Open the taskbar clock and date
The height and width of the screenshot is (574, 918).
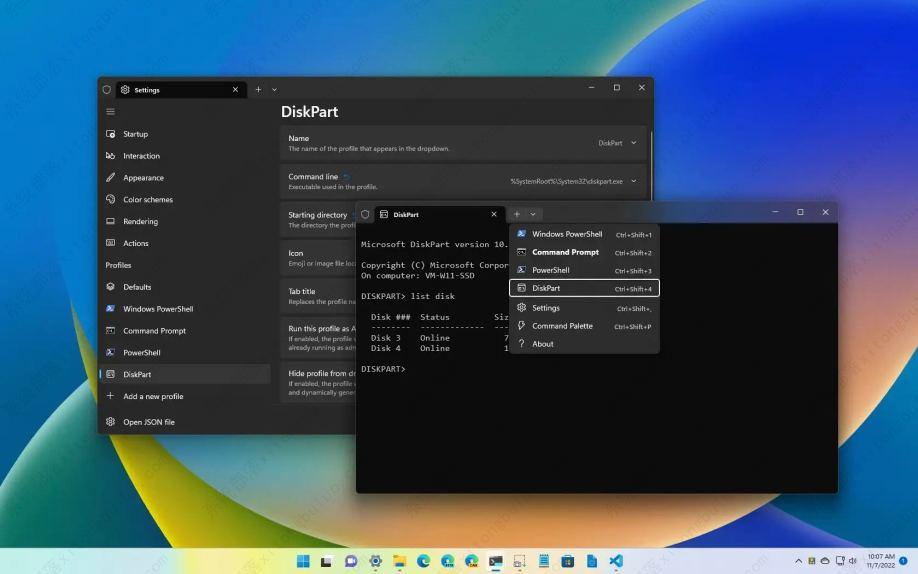click(881, 561)
